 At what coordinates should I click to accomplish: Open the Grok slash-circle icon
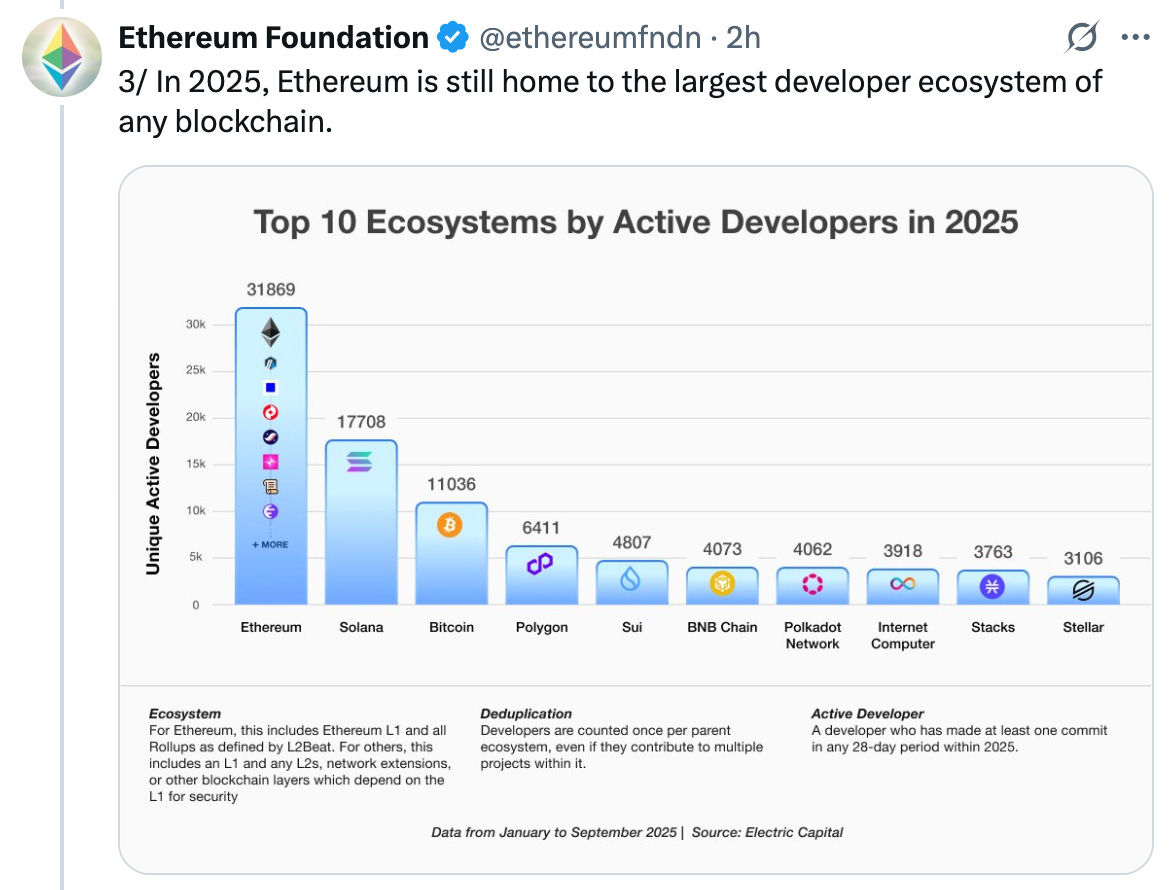point(1082,37)
